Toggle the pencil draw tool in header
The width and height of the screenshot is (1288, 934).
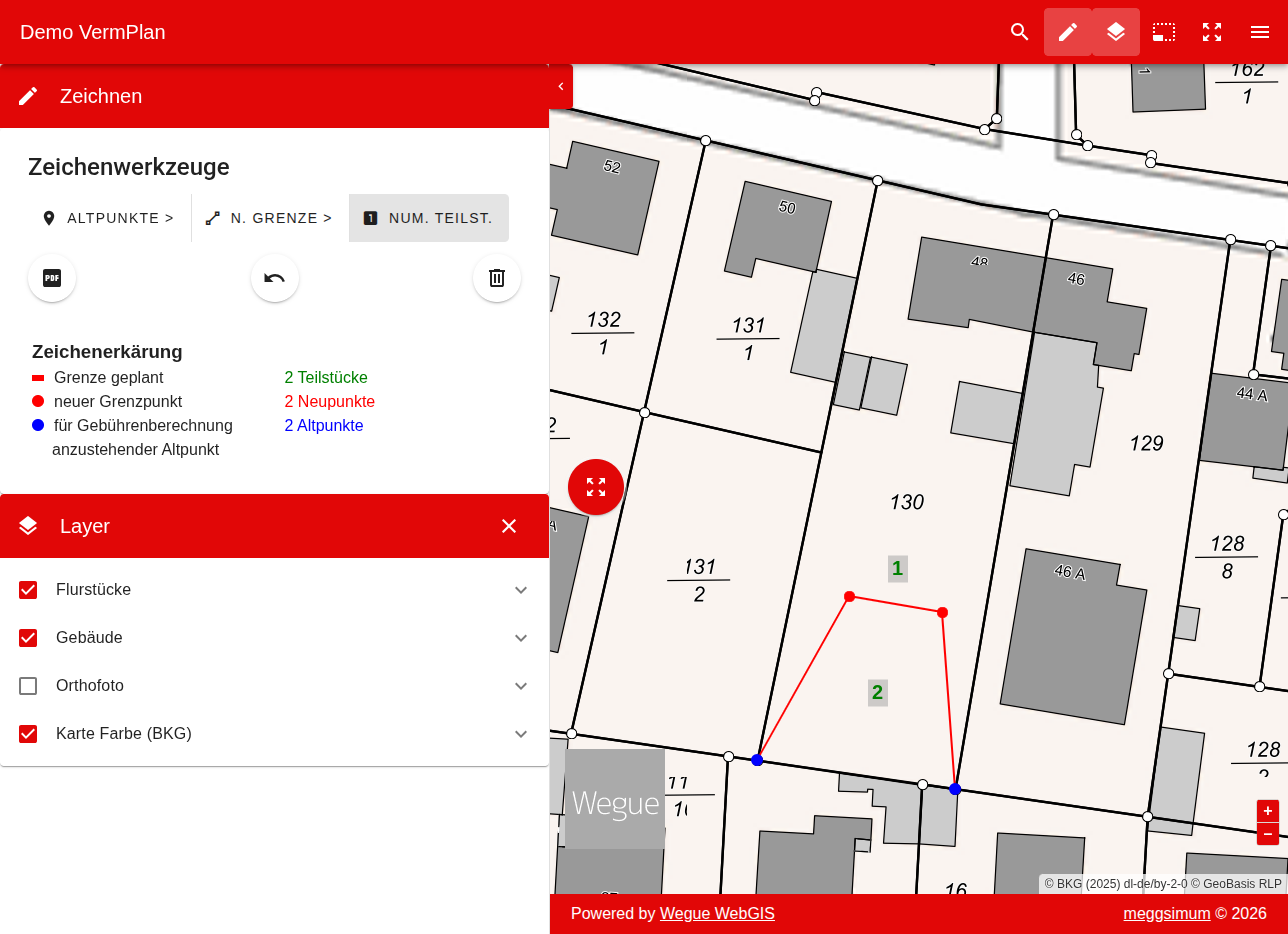pos(1068,32)
